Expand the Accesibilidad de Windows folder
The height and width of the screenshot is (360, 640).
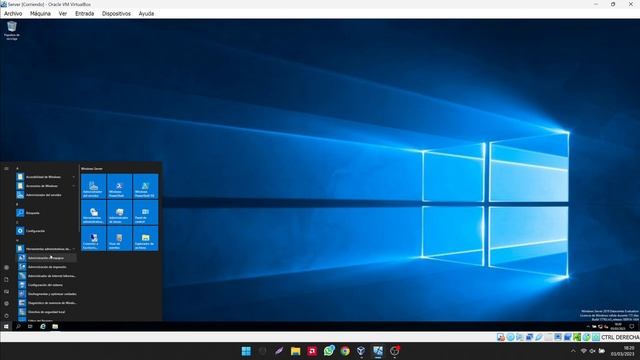[x=46, y=177]
